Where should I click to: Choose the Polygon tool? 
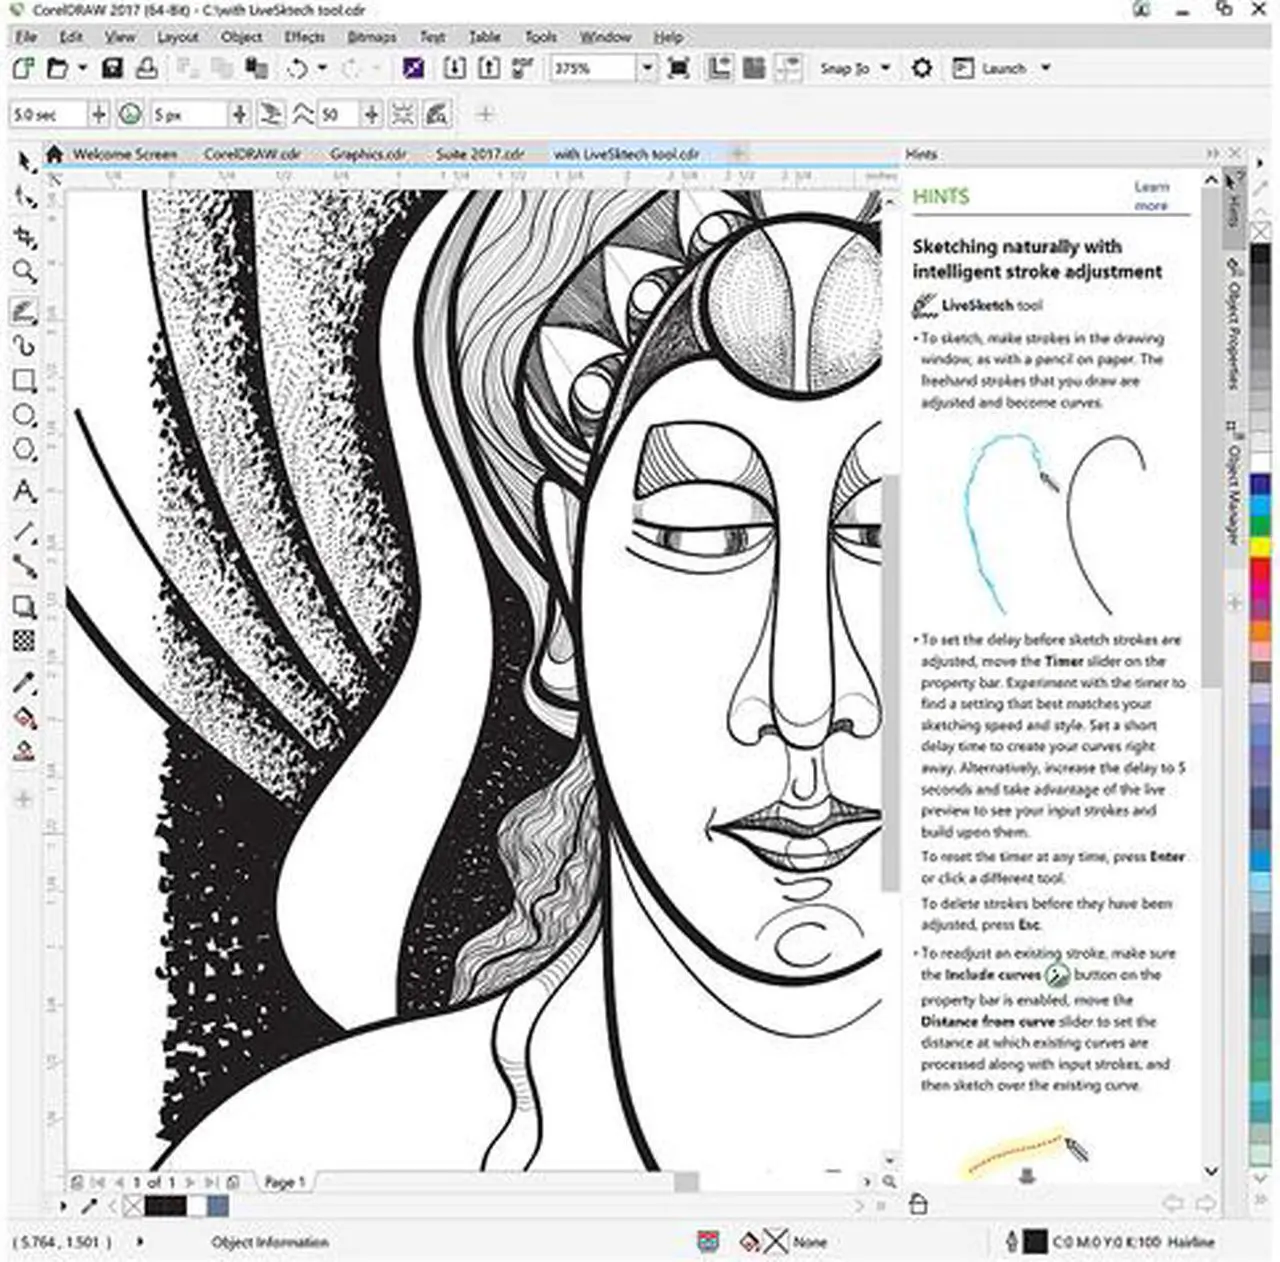(x=24, y=451)
